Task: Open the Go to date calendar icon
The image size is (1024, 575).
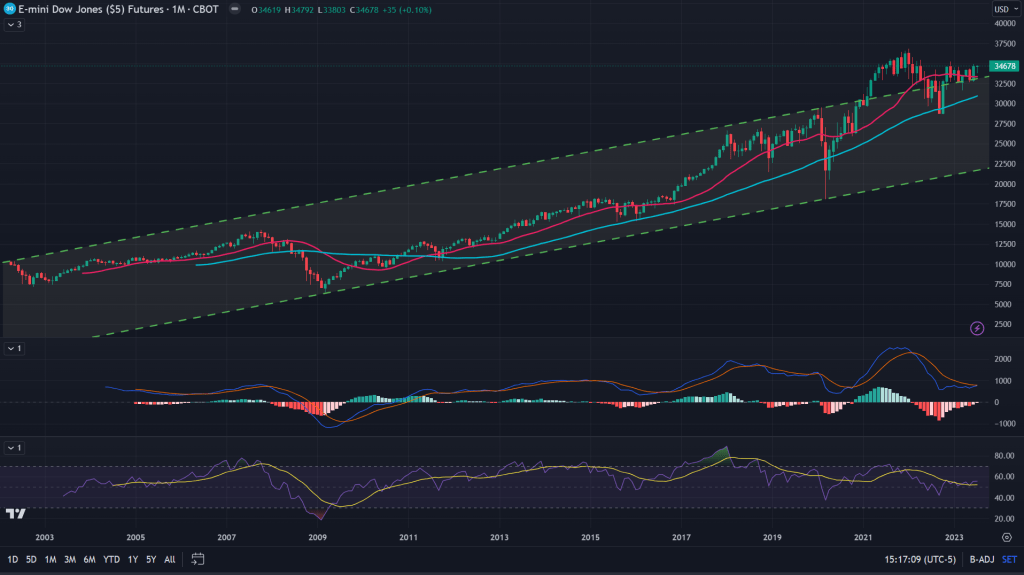Action: pyautogui.click(x=198, y=558)
